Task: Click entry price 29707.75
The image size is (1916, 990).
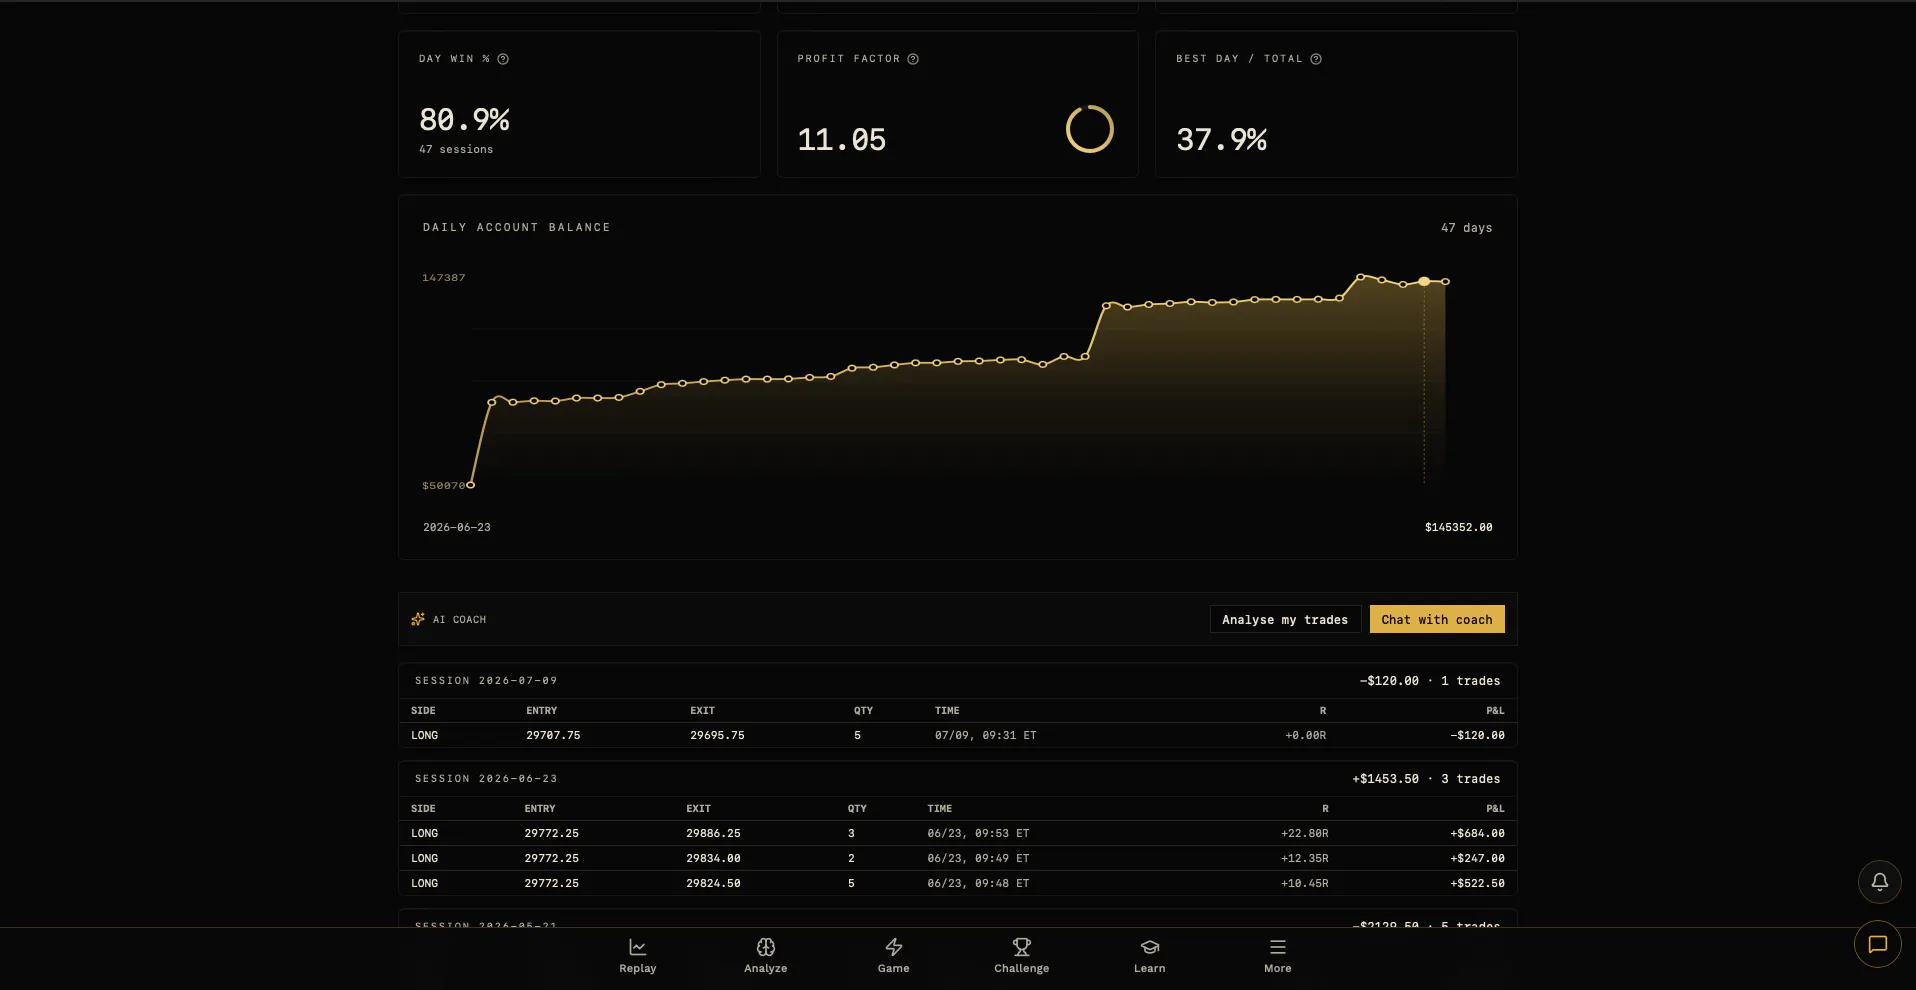Action: (x=553, y=735)
